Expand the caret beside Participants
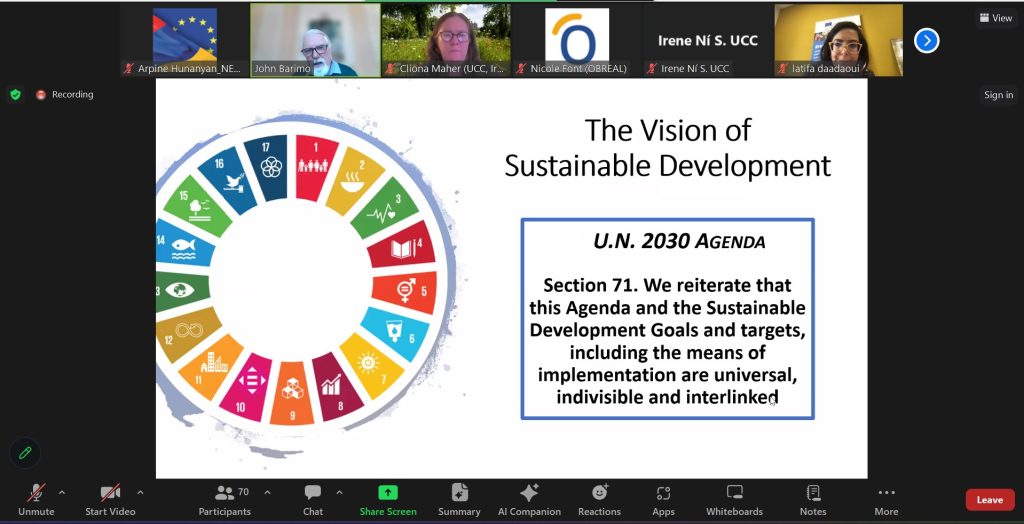The height and width of the screenshot is (524, 1024). click(270, 492)
